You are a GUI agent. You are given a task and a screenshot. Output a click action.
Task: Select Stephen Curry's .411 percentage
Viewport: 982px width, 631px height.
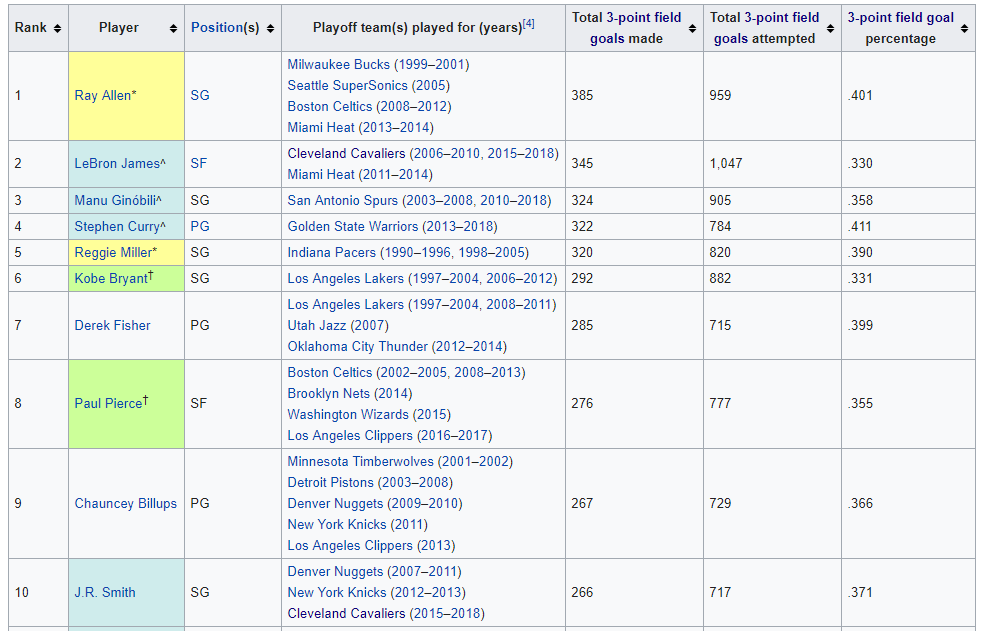coord(859,227)
